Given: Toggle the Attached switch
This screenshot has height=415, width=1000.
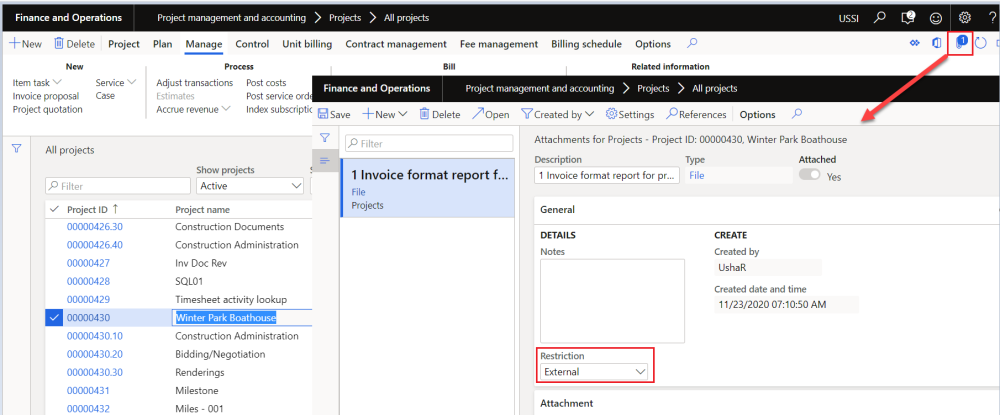Looking at the screenshot, I should (x=809, y=175).
